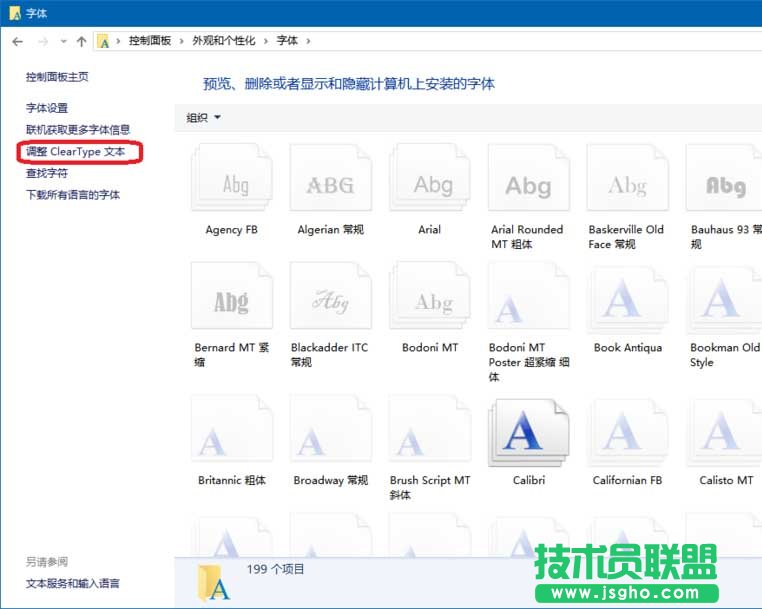
Task: Select the Broadway 常规 font icon
Action: click(330, 428)
